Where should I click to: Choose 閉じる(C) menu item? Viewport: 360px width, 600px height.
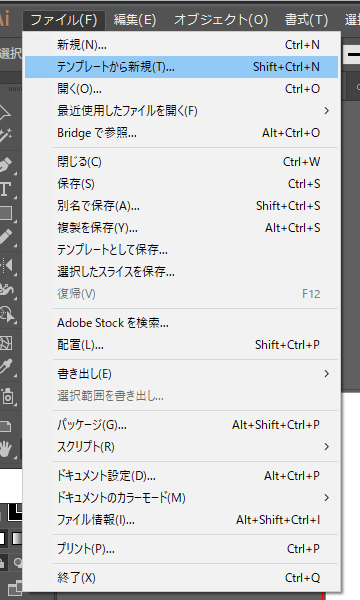click(x=181, y=162)
